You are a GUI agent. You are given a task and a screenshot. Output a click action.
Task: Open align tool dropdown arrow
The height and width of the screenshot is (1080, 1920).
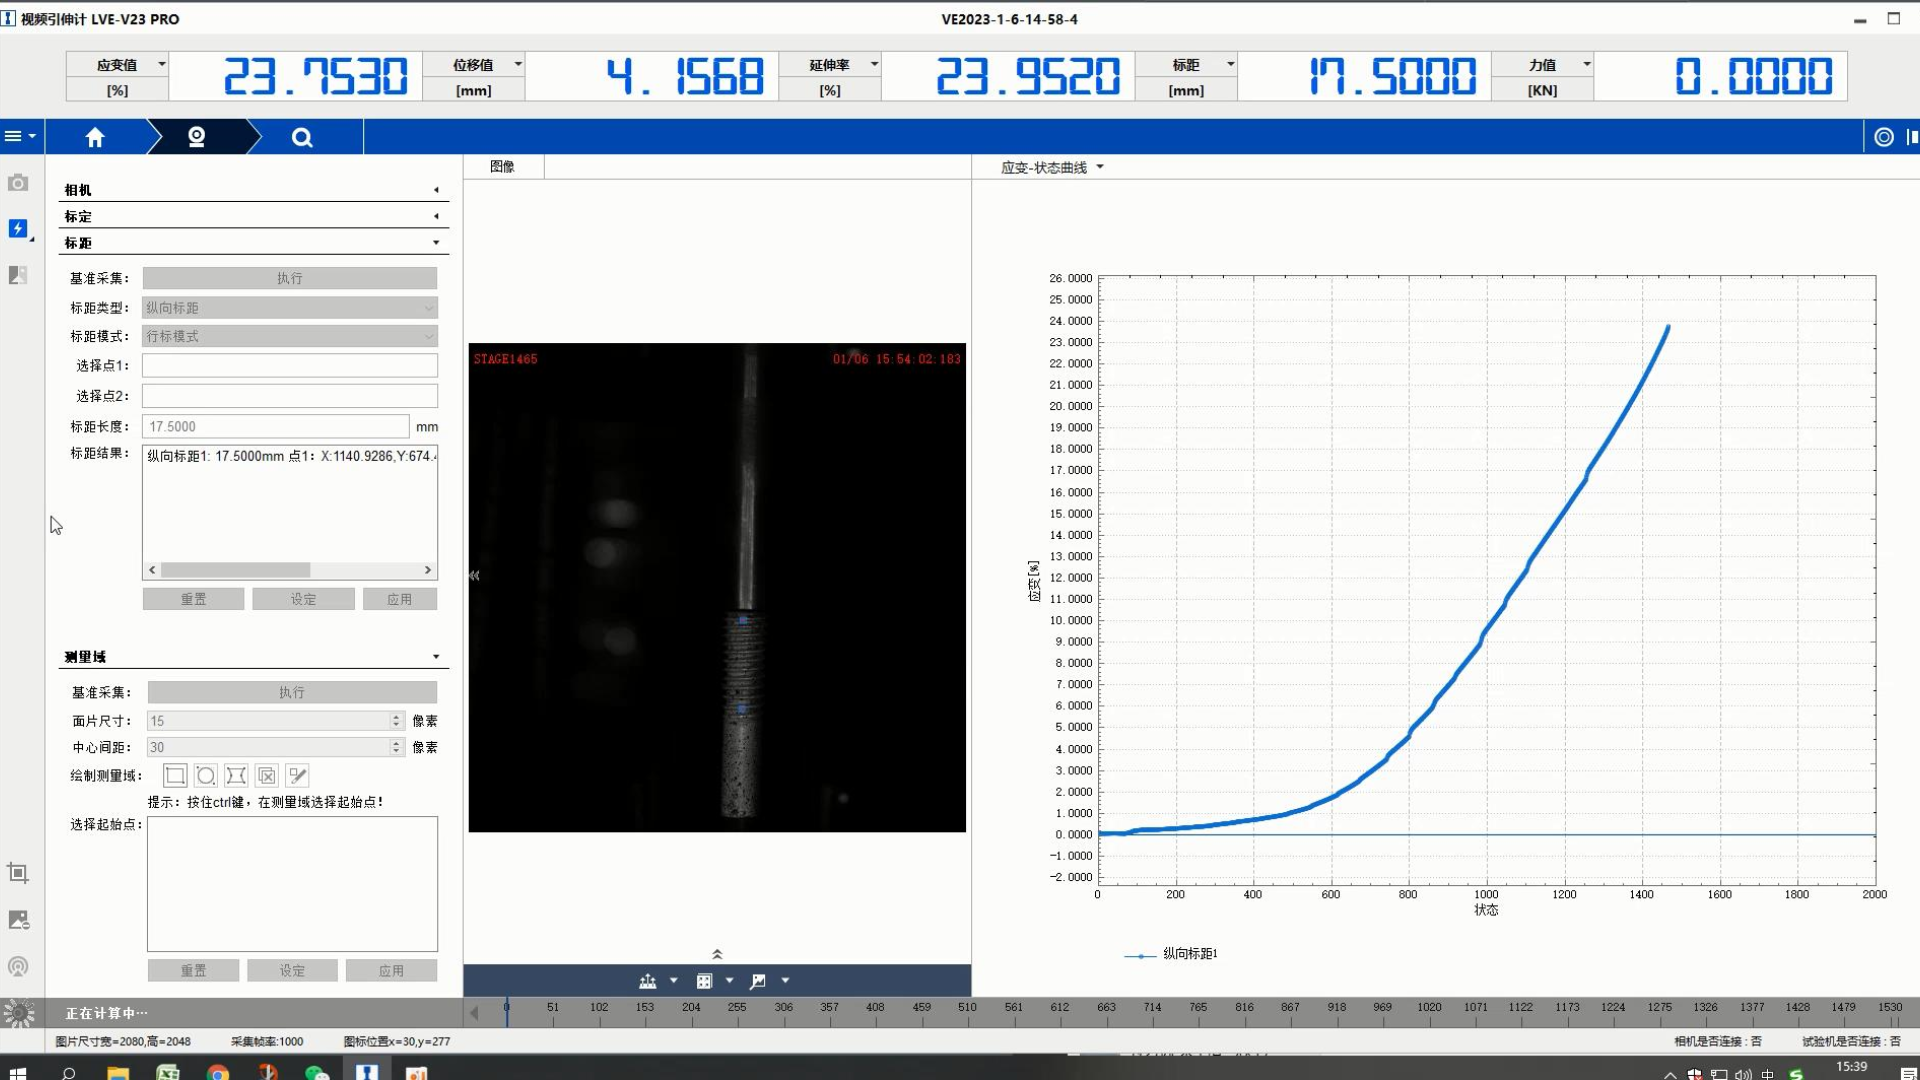674,981
